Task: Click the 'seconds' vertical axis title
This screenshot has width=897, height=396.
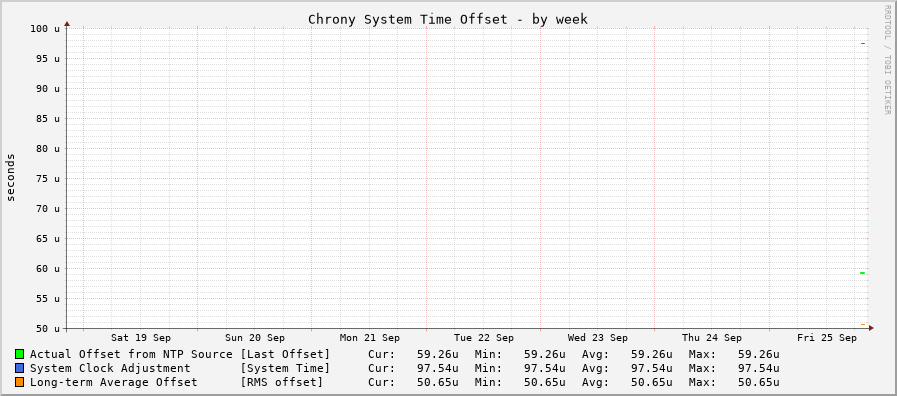Action: [x=10, y=177]
